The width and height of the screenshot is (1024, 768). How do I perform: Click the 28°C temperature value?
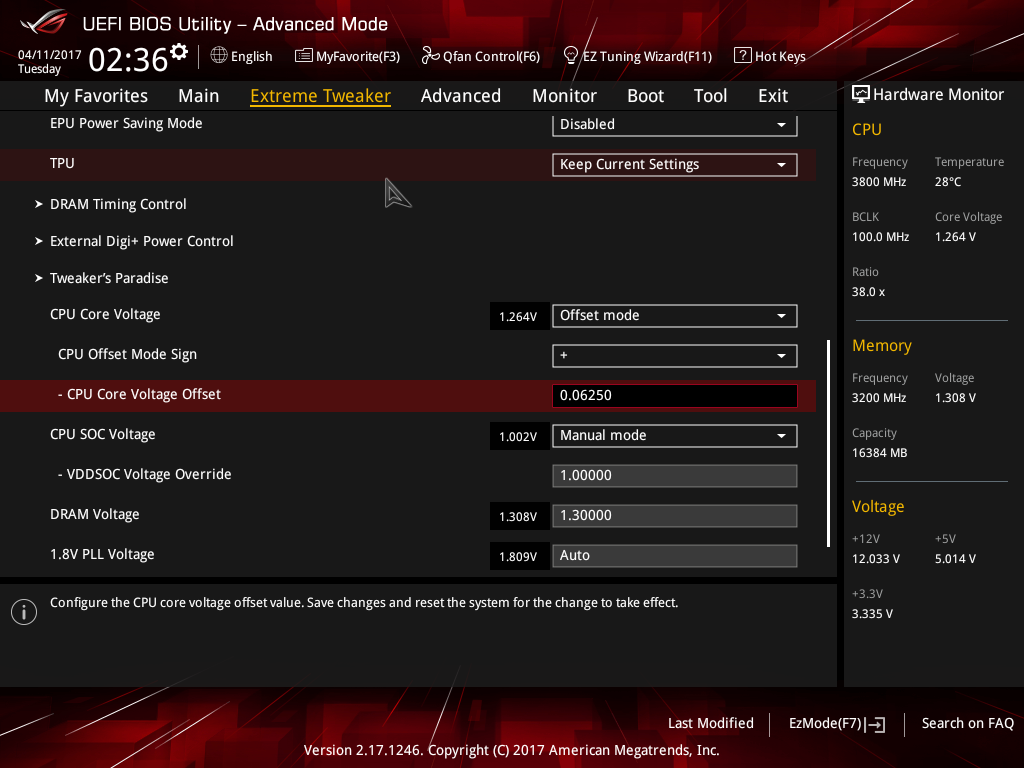[948, 182]
